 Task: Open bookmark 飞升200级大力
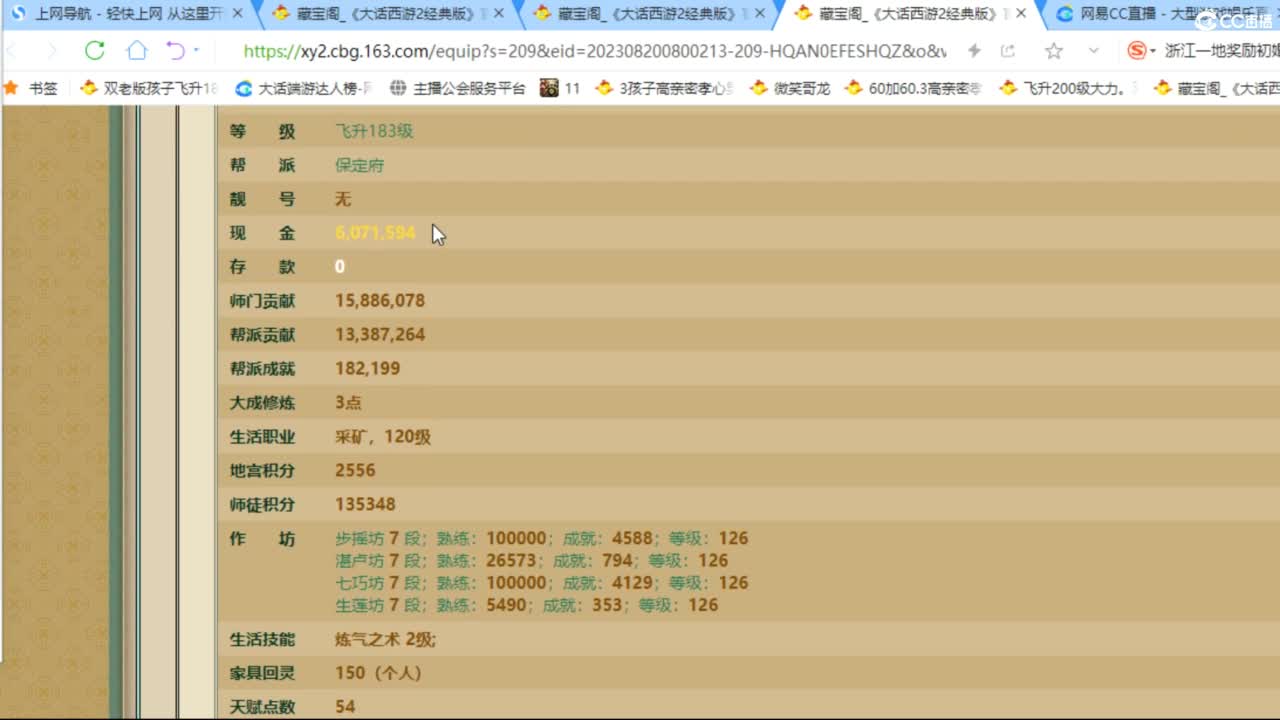[x=1068, y=88]
